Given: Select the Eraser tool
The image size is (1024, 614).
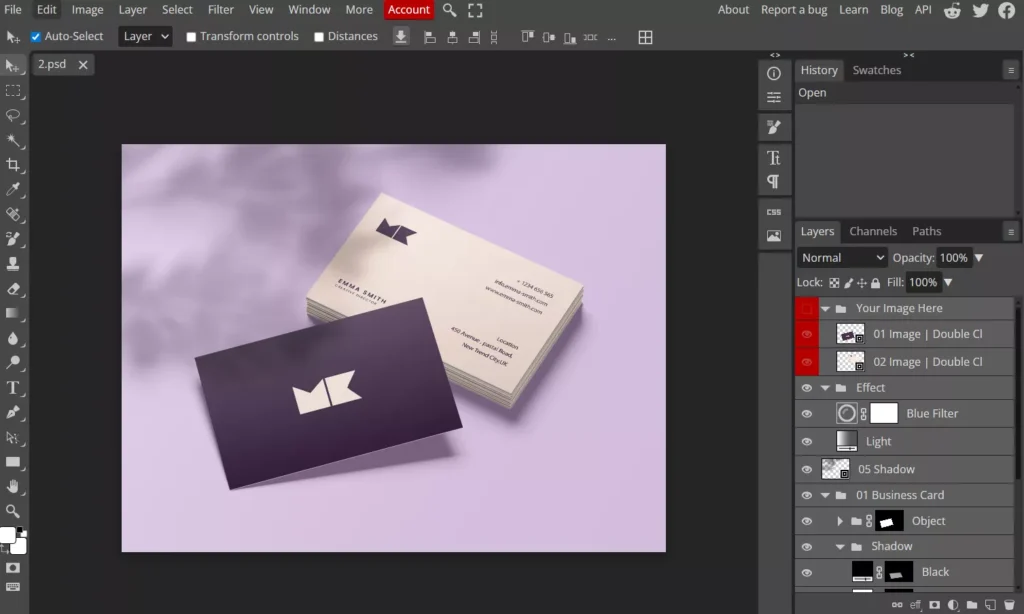Looking at the screenshot, I should coord(12,289).
